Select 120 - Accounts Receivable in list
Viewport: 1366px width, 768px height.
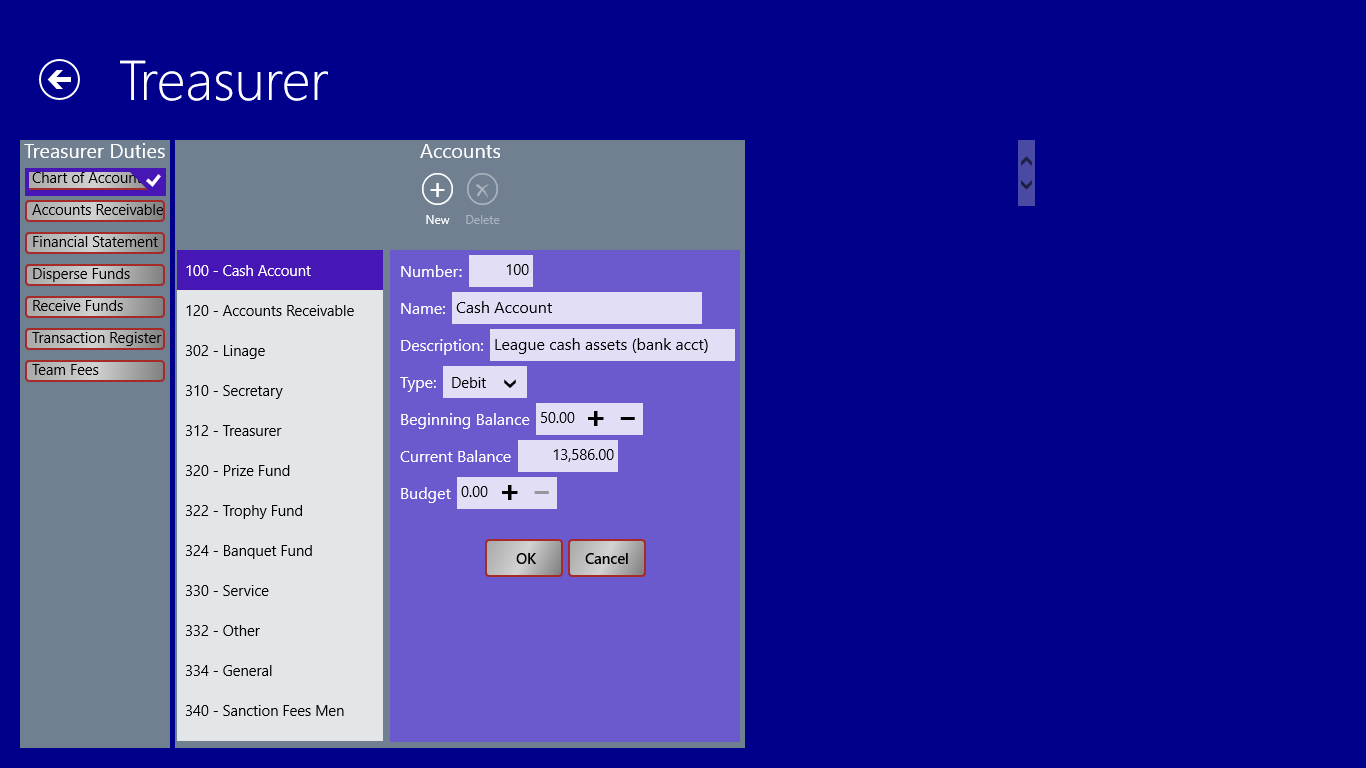coord(280,311)
